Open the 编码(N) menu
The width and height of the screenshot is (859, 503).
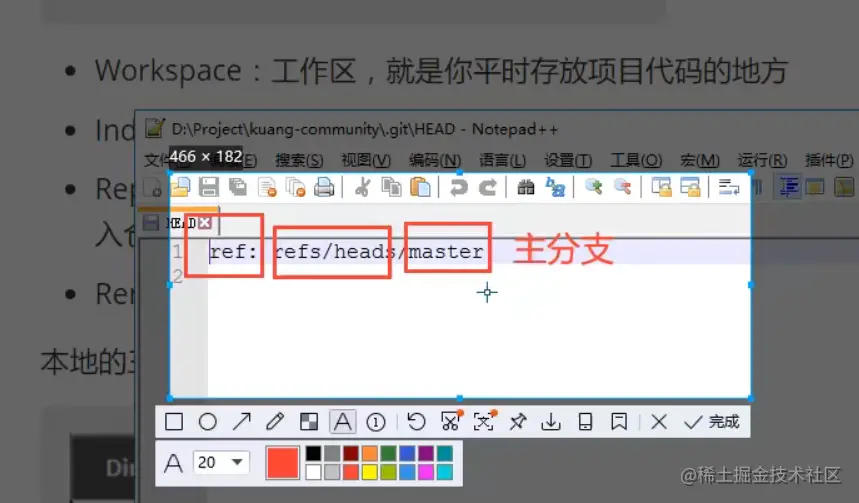pyautogui.click(x=435, y=160)
